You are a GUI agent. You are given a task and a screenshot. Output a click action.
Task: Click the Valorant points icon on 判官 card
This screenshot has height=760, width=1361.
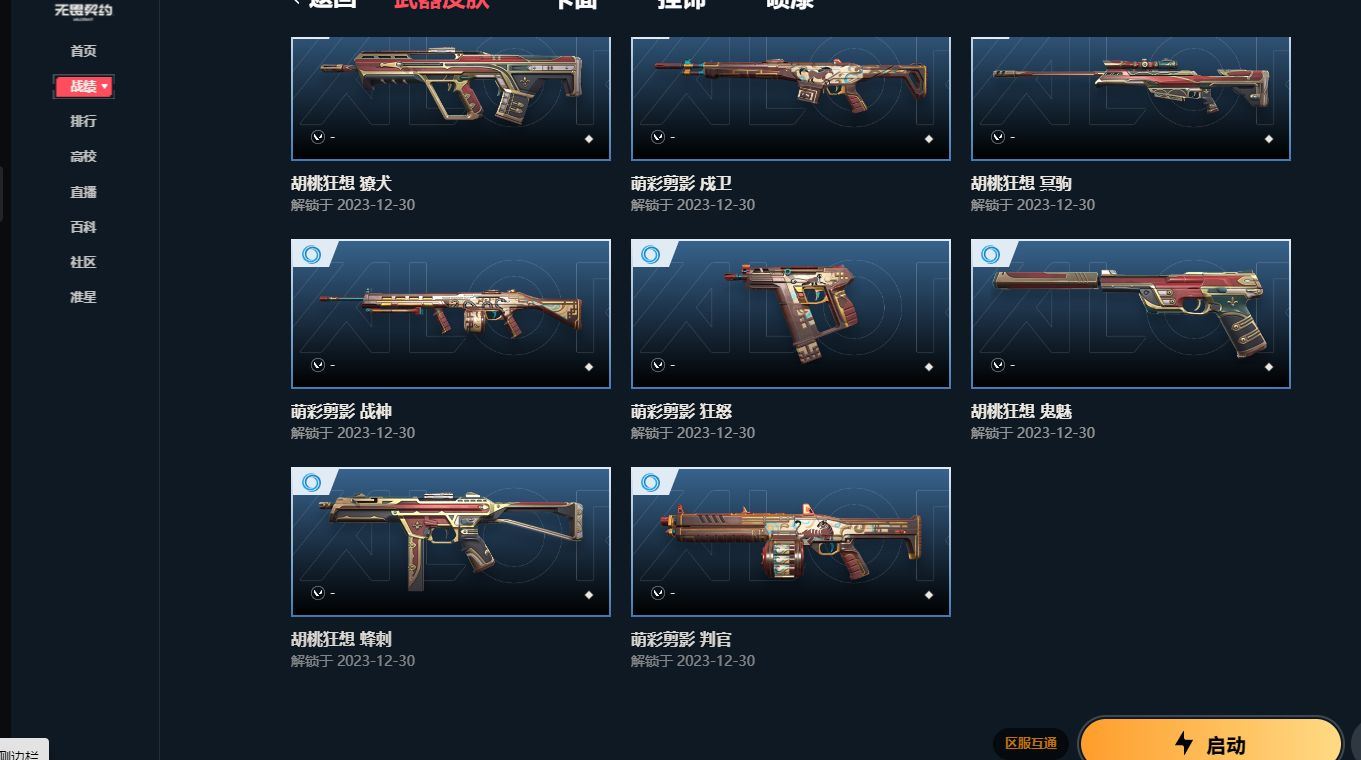point(658,593)
